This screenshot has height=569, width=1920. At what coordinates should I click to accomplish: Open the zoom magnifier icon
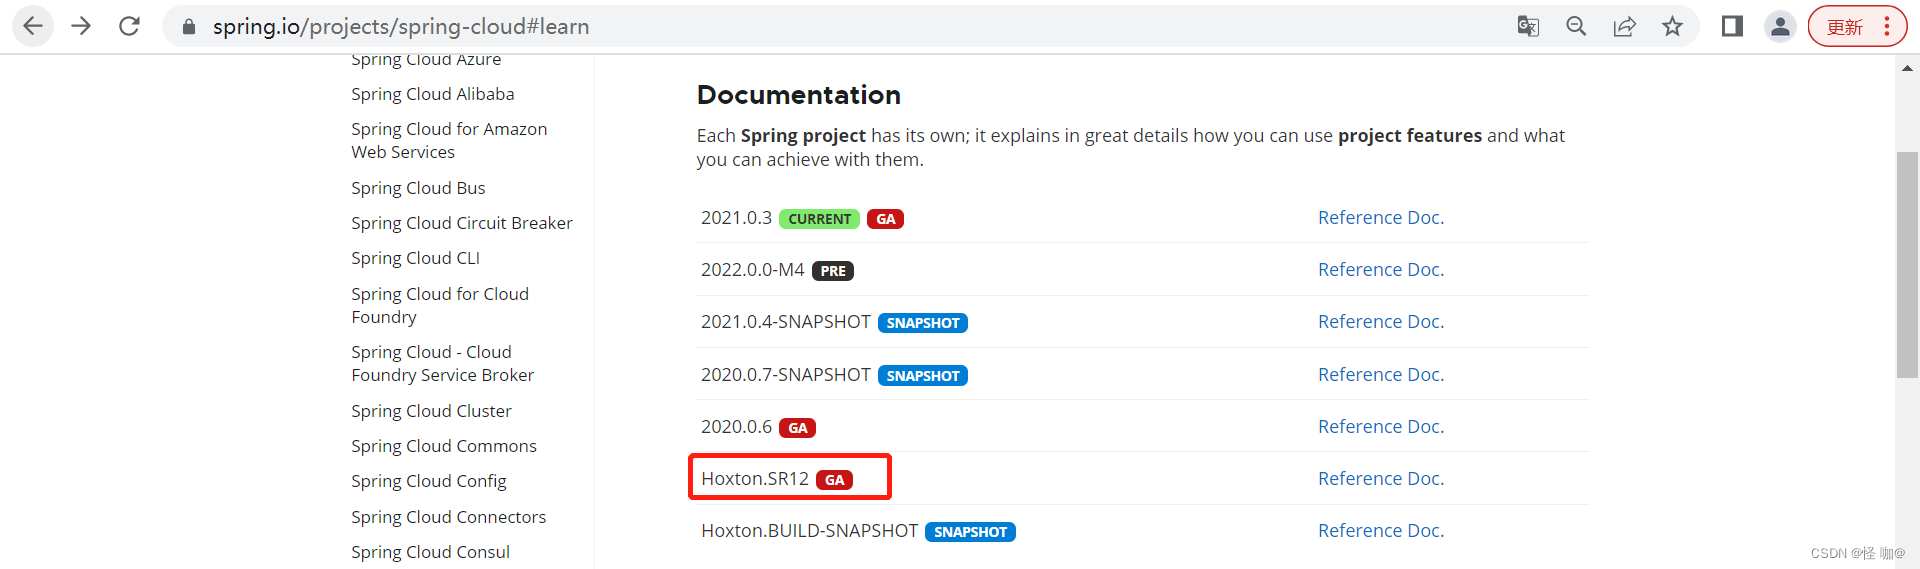[1576, 27]
